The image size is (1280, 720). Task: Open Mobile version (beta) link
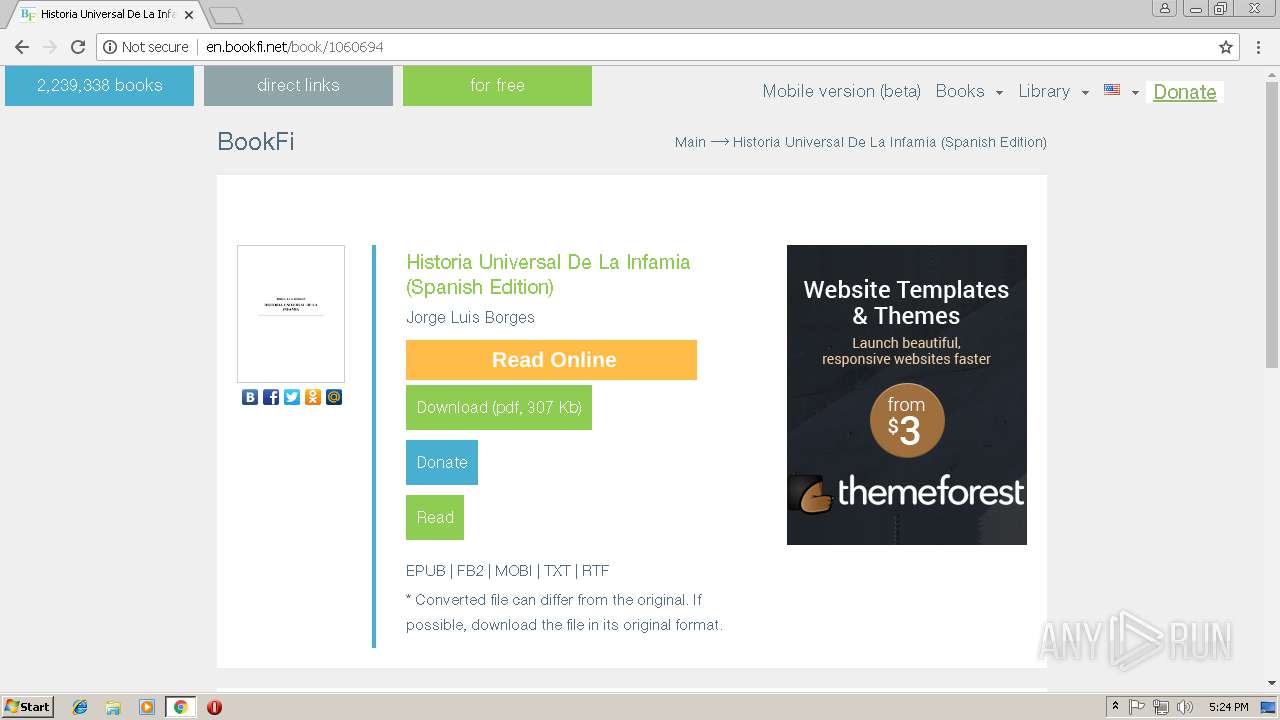(841, 91)
